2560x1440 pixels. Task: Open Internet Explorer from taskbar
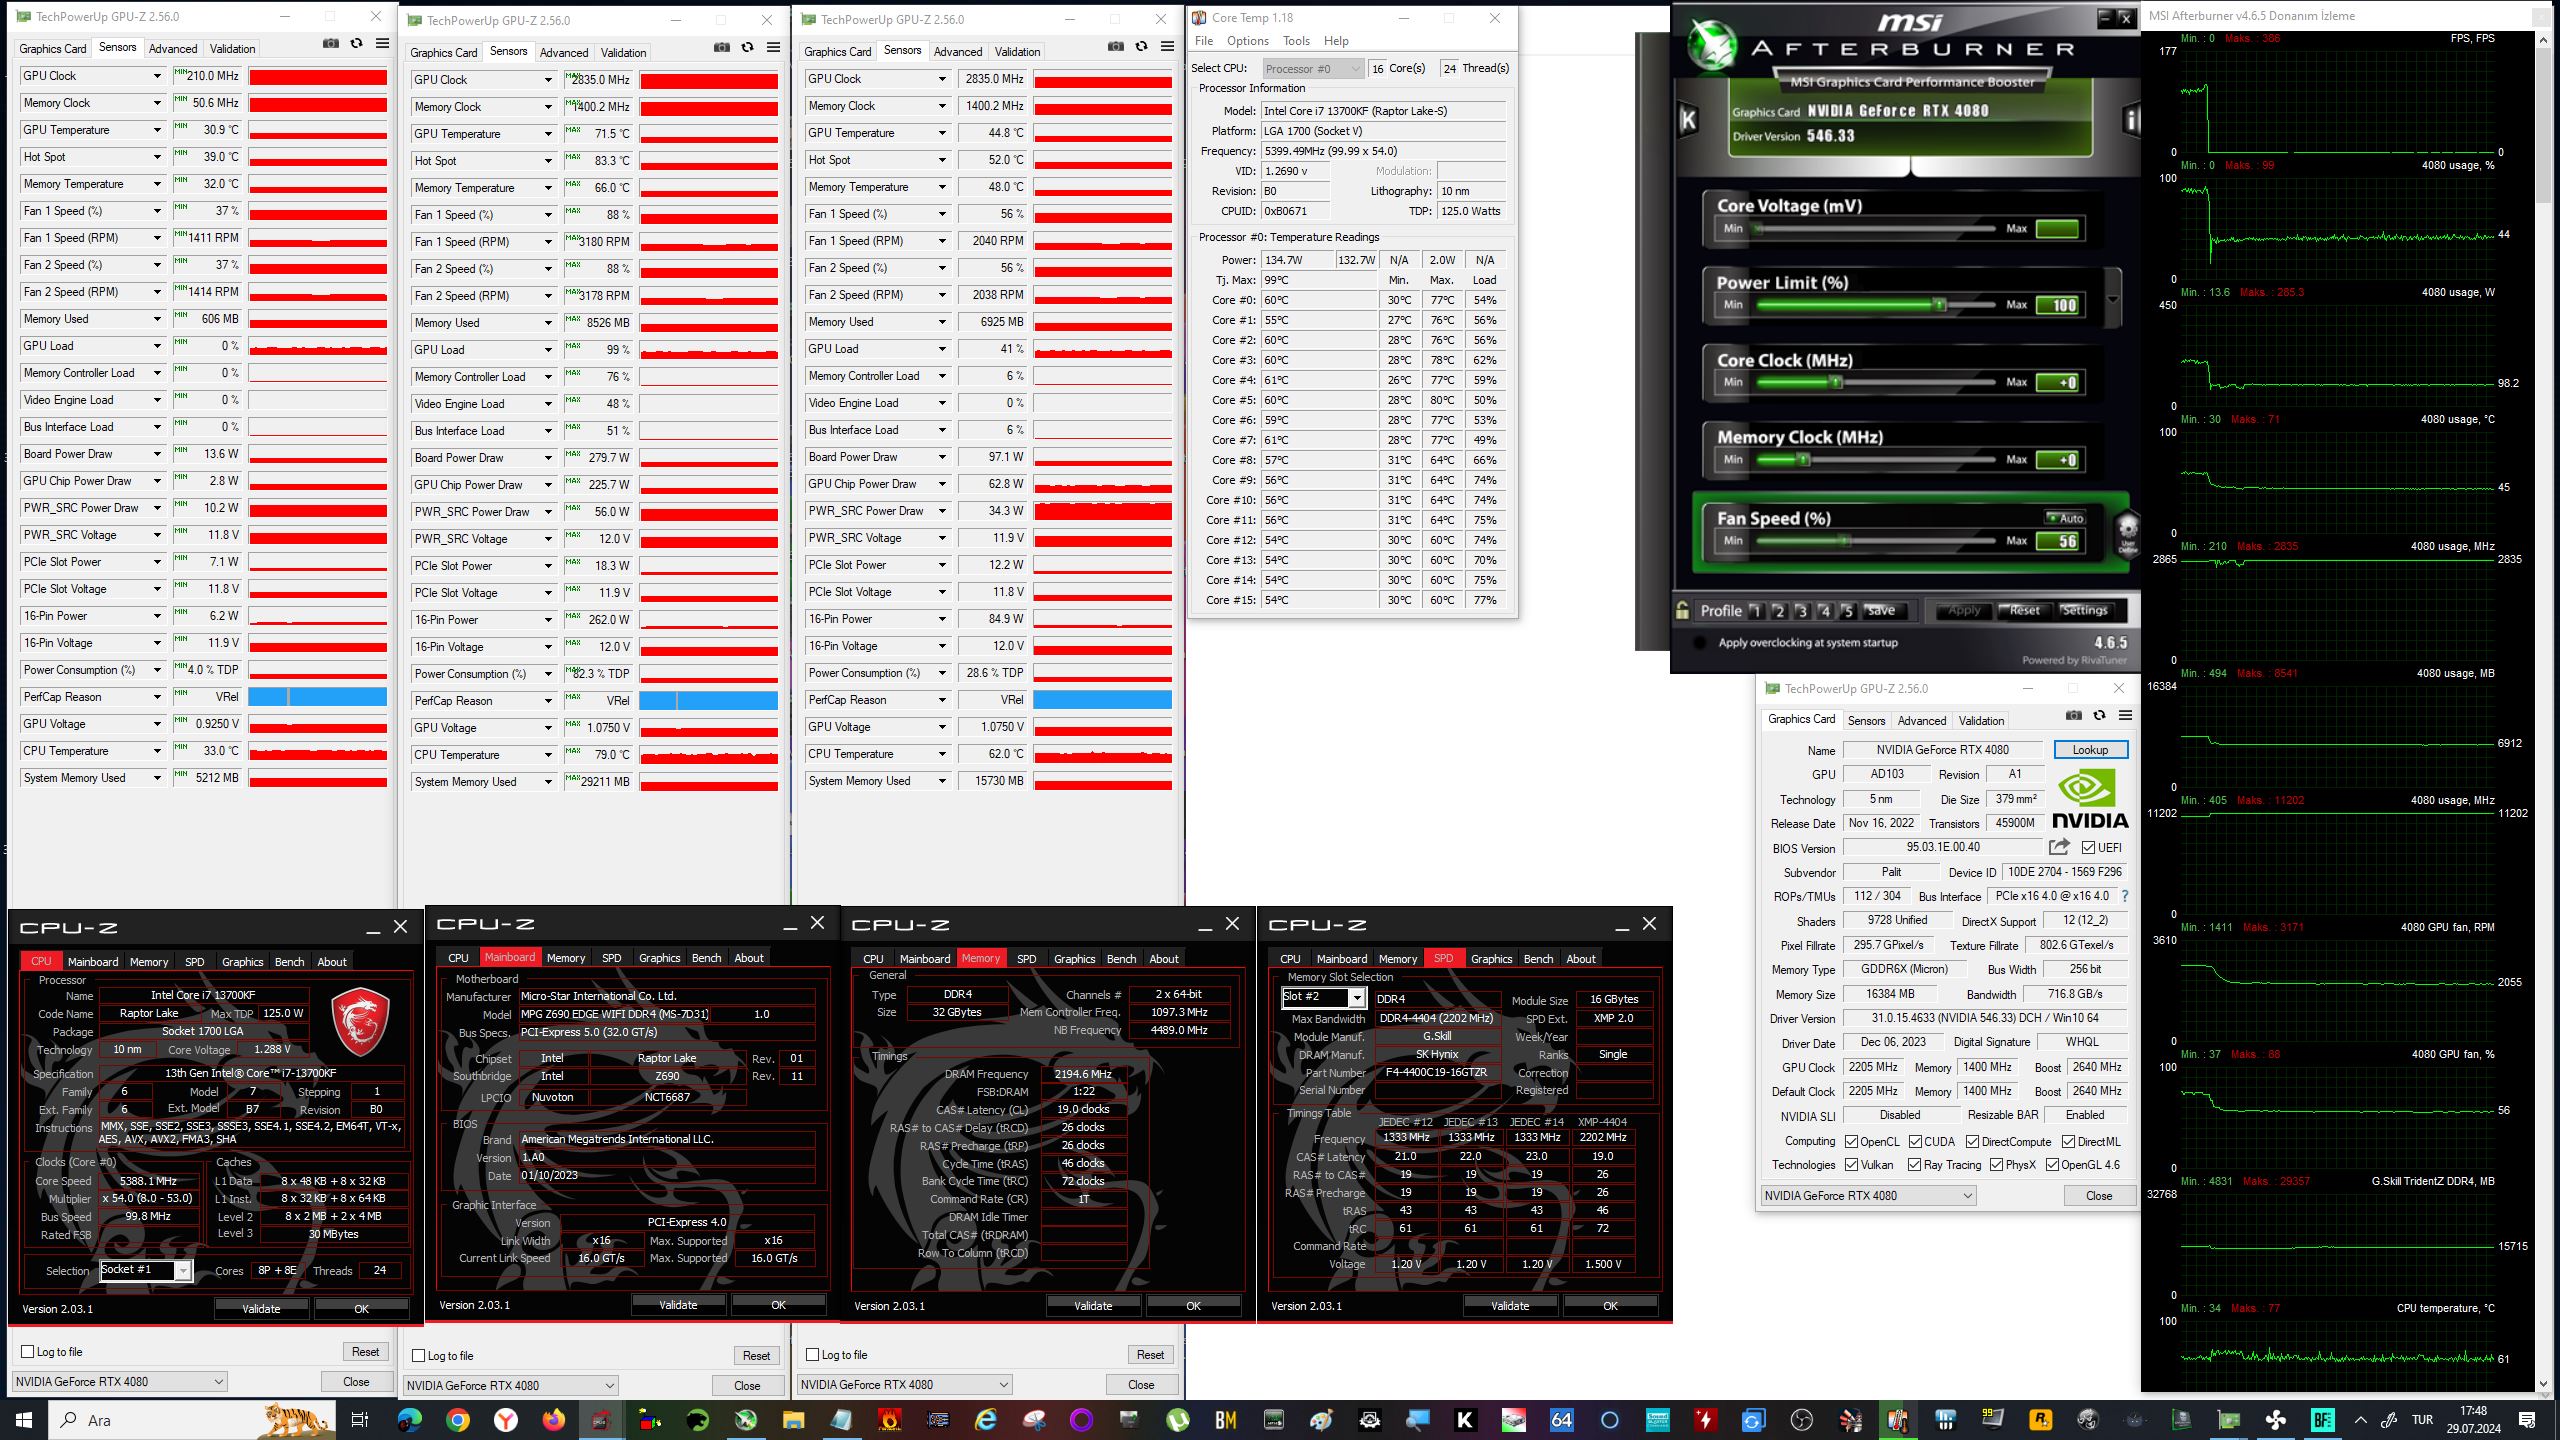pyautogui.click(x=985, y=1419)
